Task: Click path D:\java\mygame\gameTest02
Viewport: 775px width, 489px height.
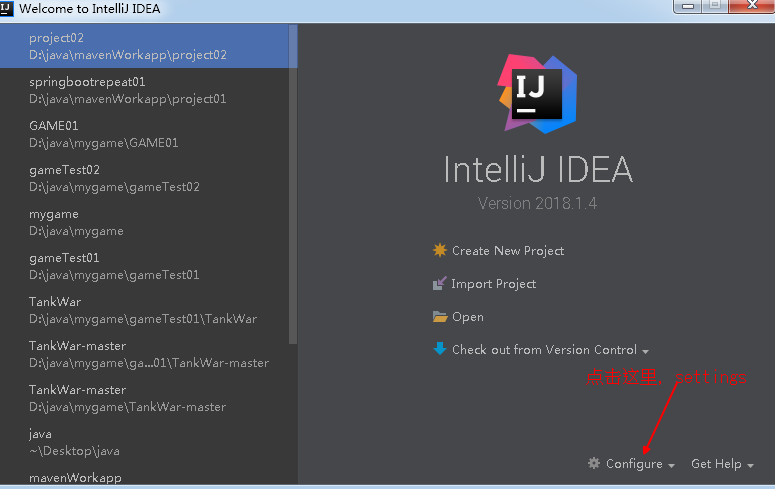Action: point(114,187)
